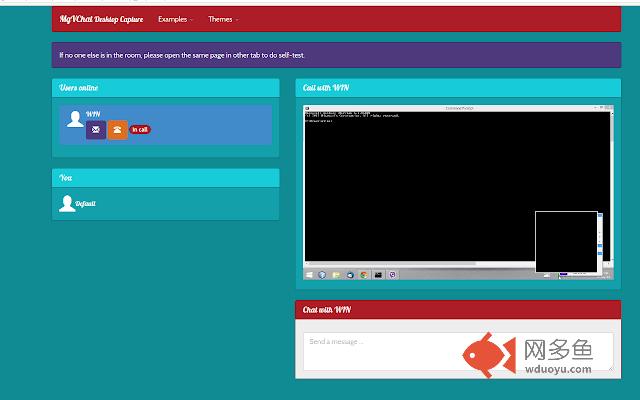Click the Default user avatar icon
The image size is (640, 400).
[67, 204]
